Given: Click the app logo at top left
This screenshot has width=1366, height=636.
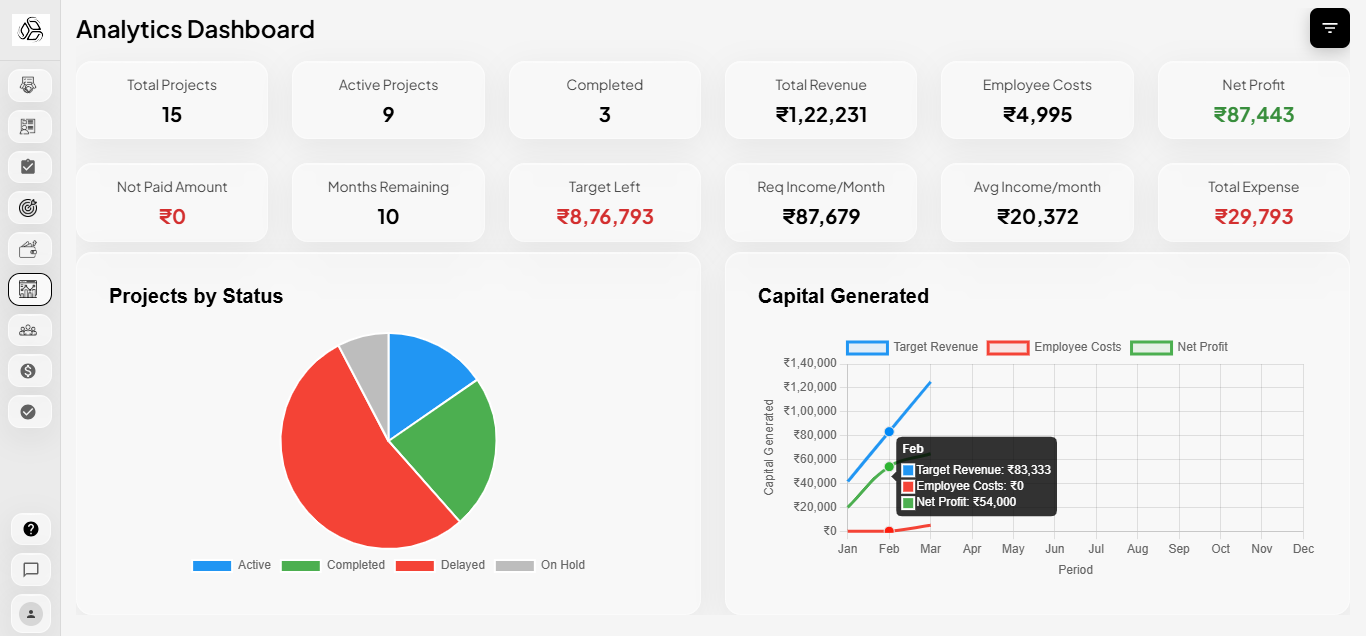Looking at the screenshot, I should tap(29, 29).
